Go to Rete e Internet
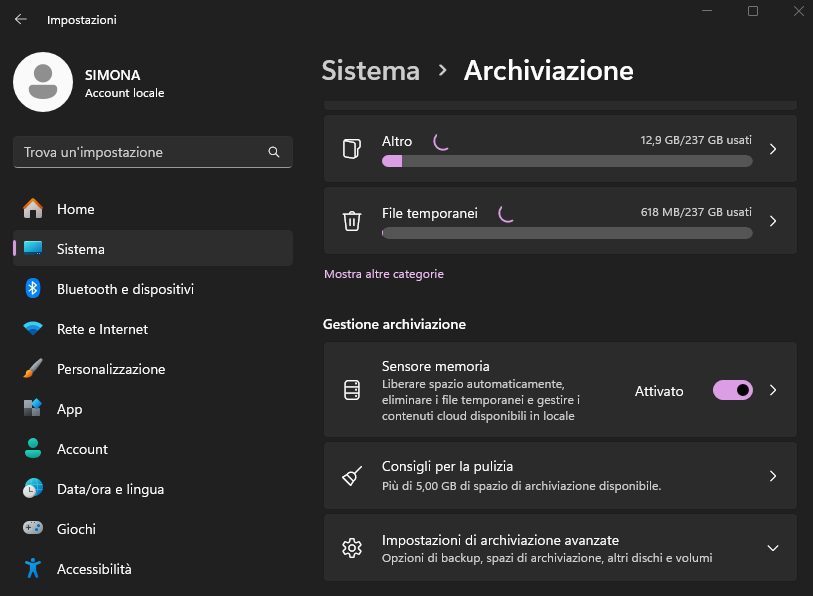Viewport: 813px width, 596px height. pyautogui.click(x=153, y=328)
